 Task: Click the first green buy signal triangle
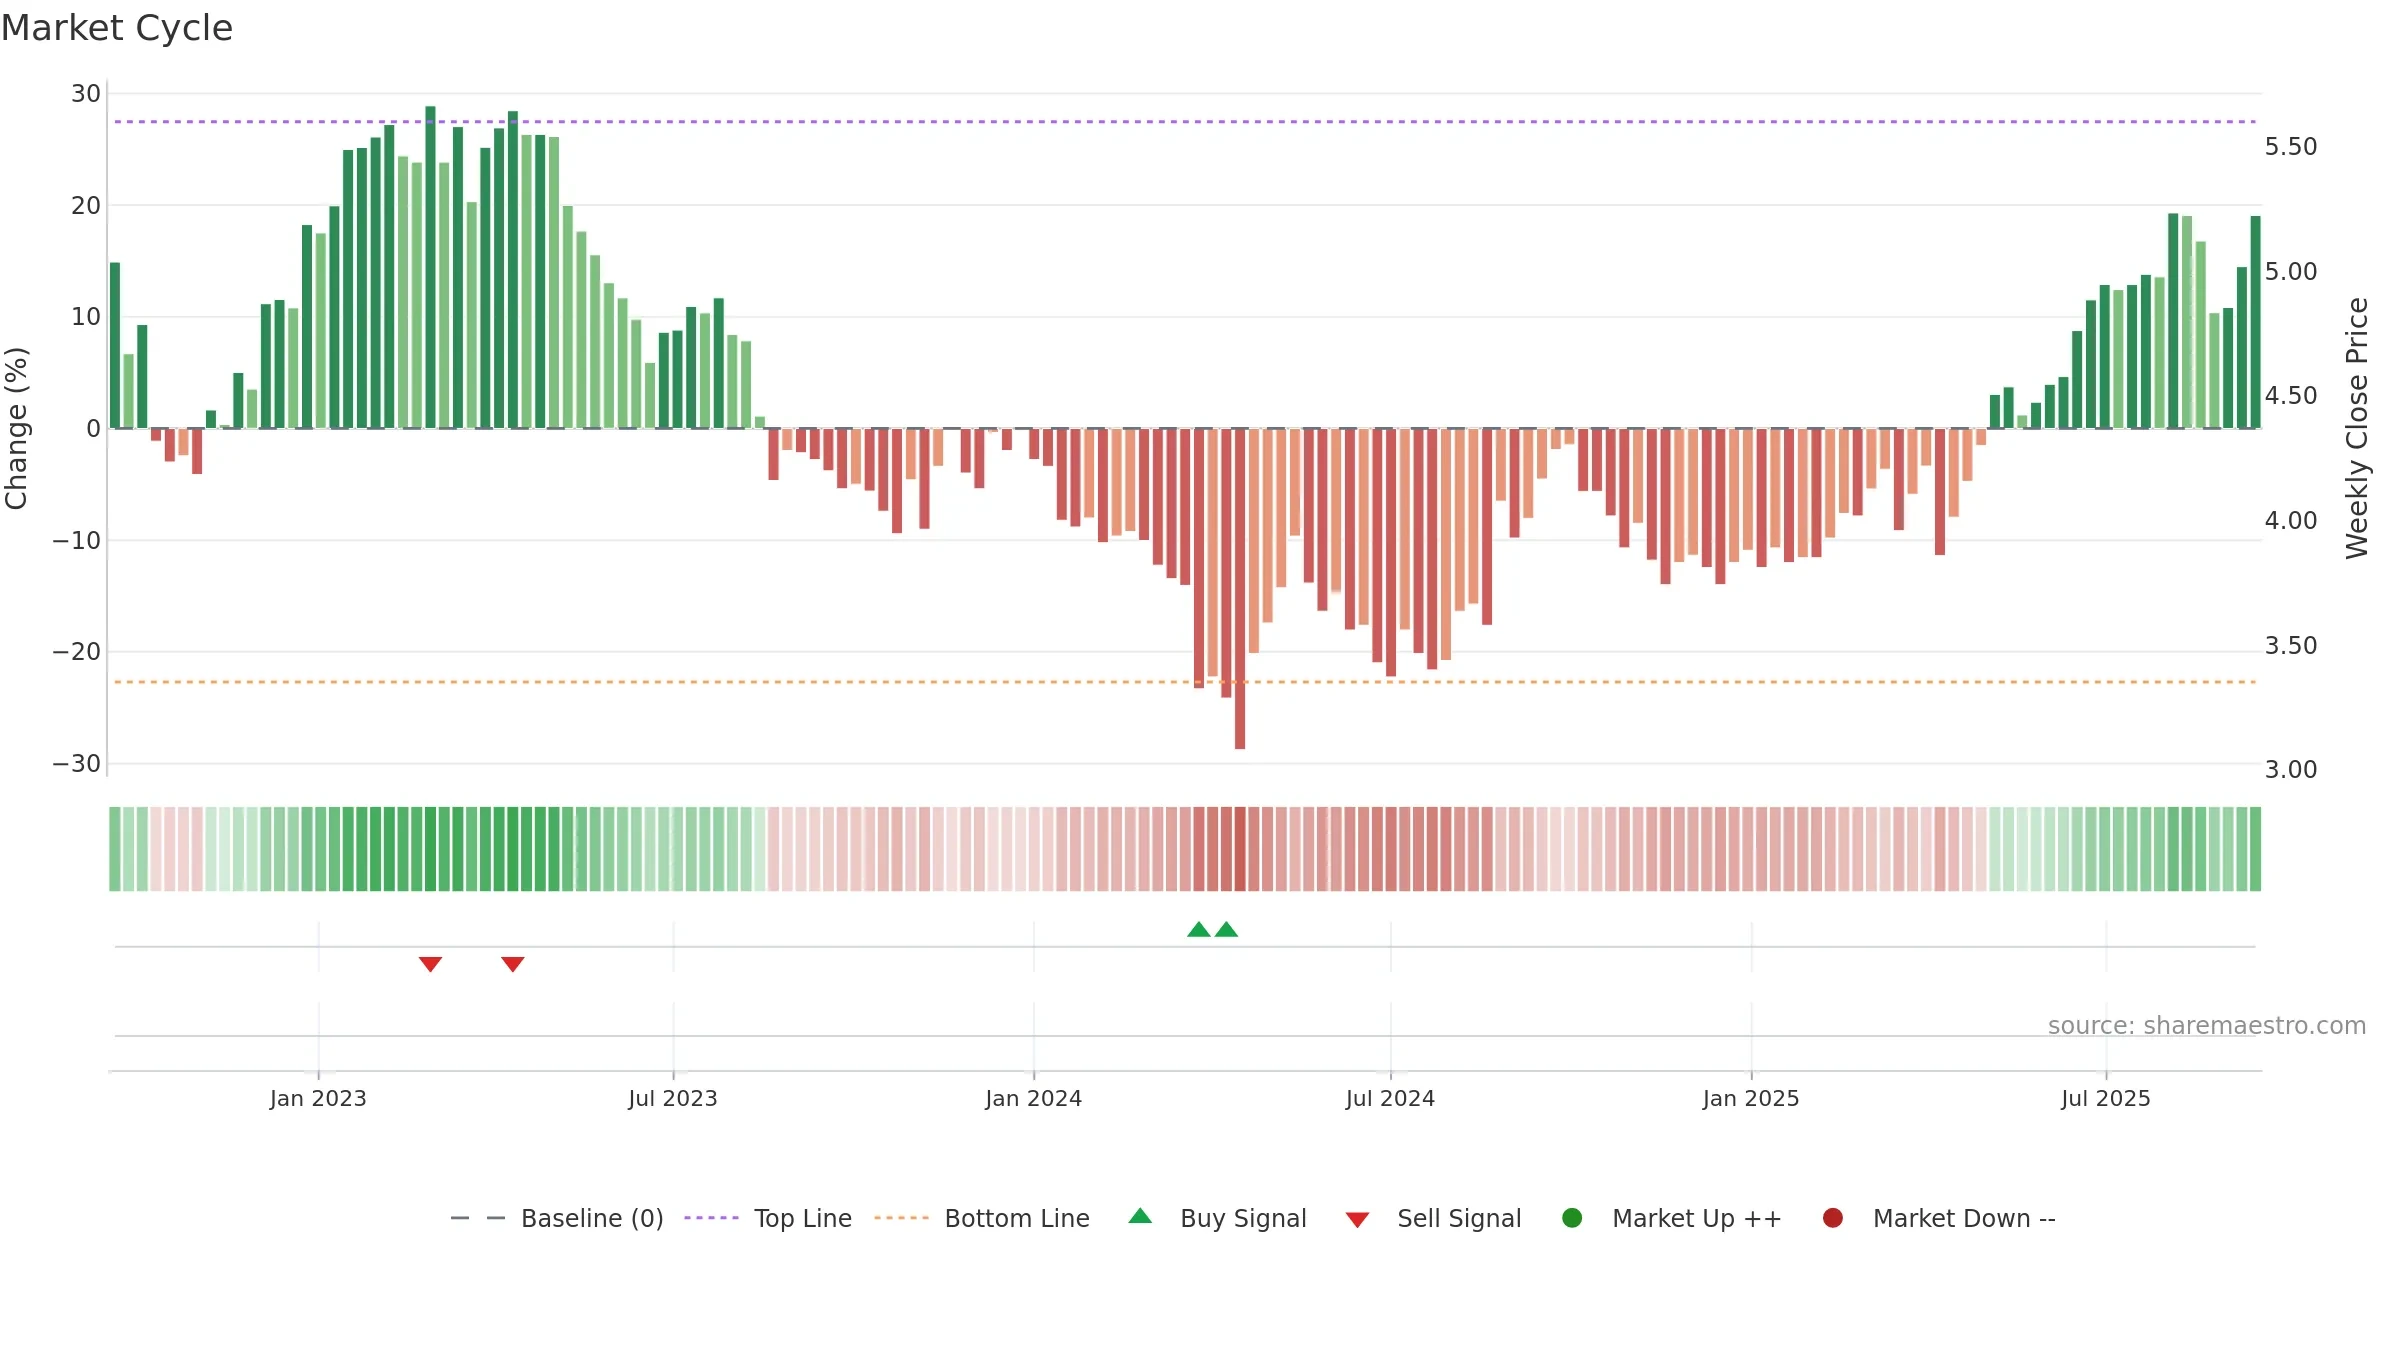pyautogui.click(x=1199, y=930)
